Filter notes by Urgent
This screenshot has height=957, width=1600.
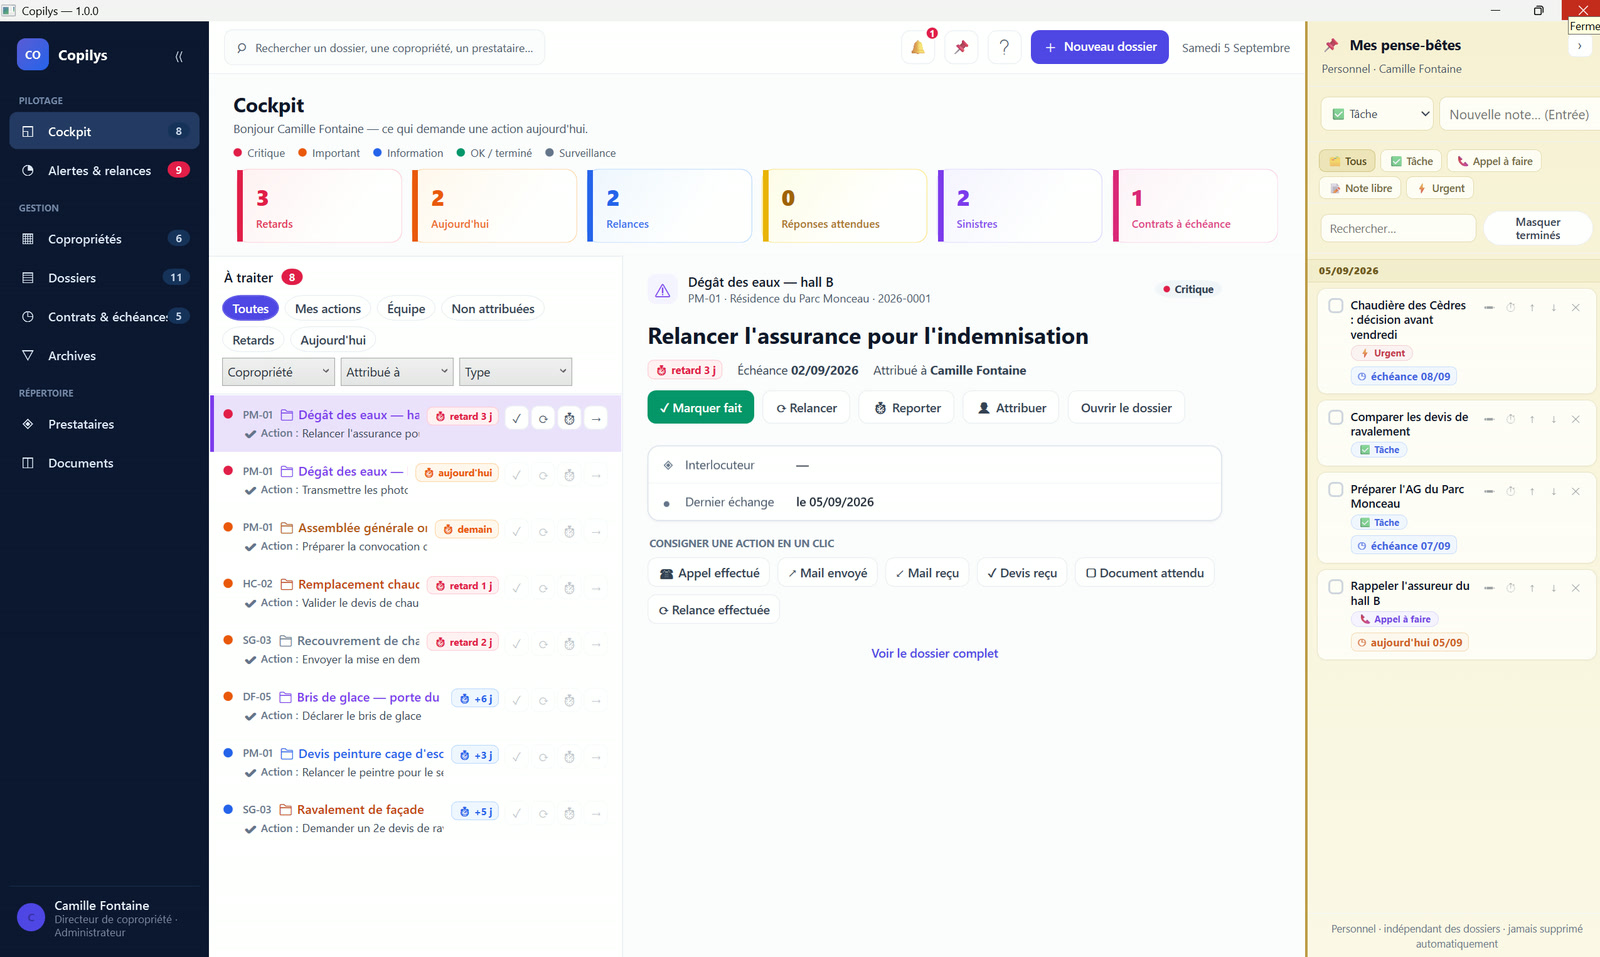1440,188
